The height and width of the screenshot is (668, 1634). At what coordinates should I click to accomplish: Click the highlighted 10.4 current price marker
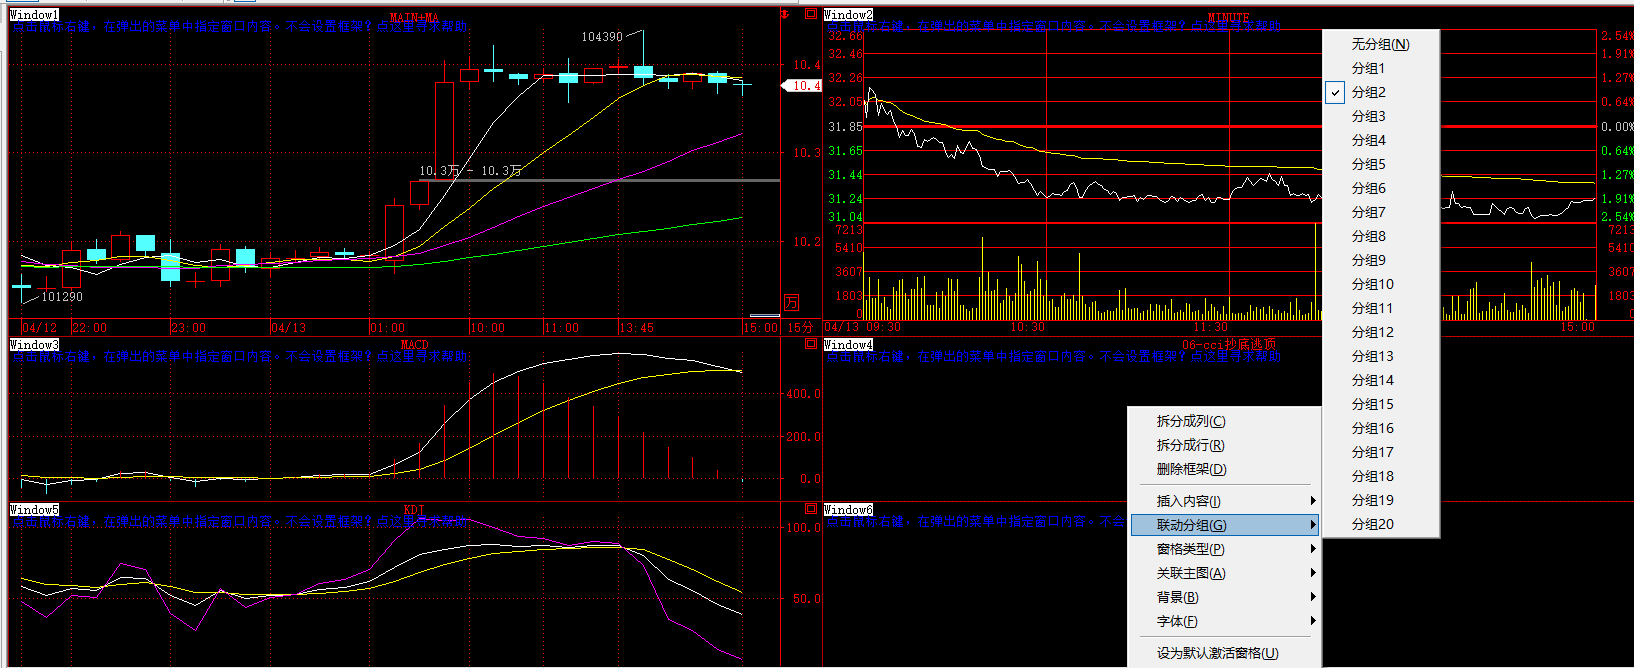point(802,86)
